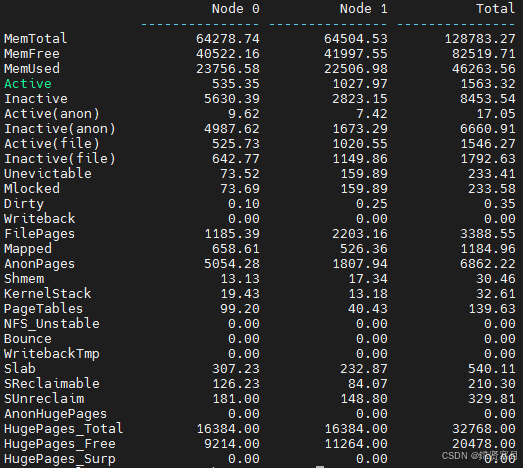Click the HugePages_Free label
The image size is (523, 468).
[x=60, y=444]
